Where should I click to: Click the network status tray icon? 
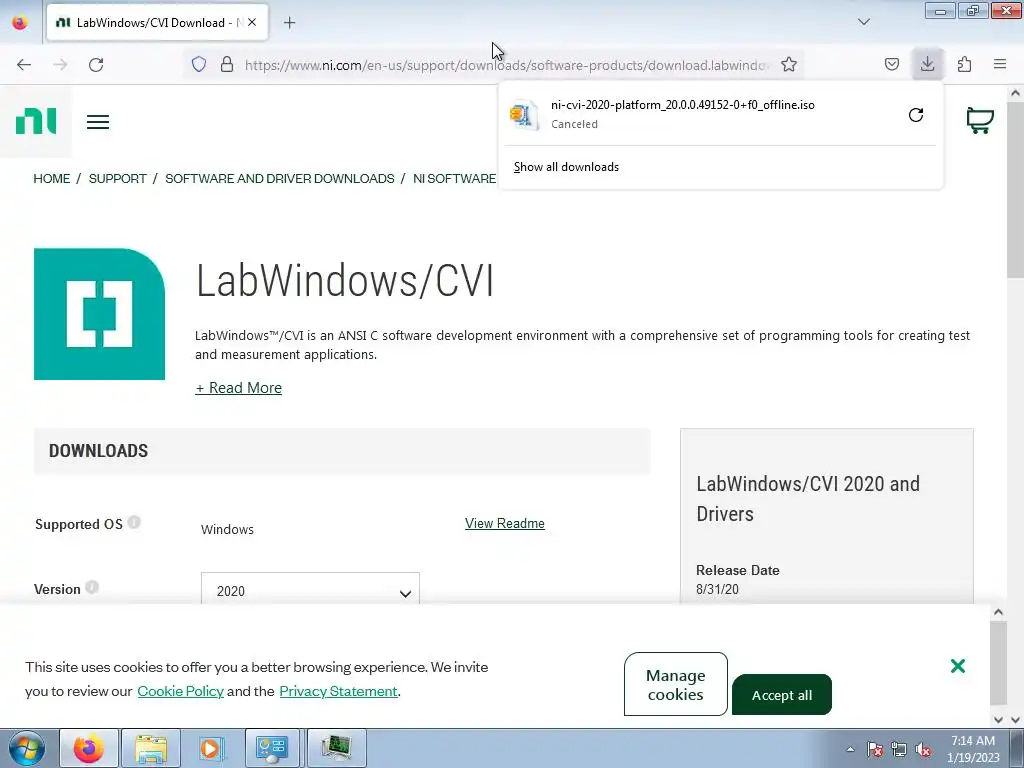[899, 749]
